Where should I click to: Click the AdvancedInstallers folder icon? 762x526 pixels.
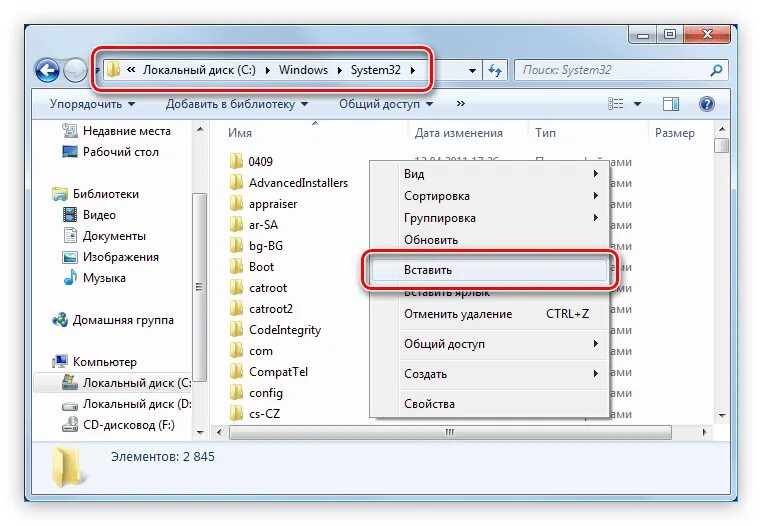pos(236,182)
